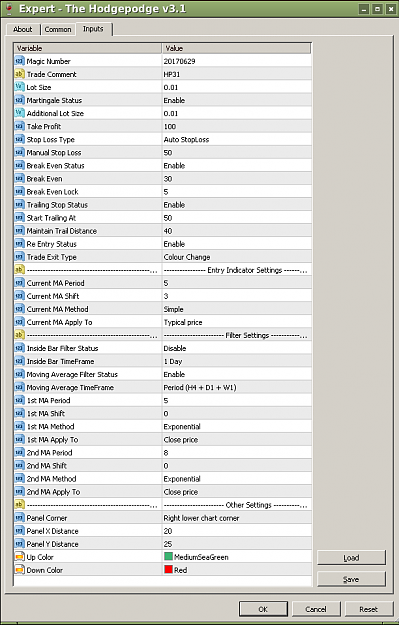Click the icon beside Current MA Period
The width and height of the screenshot is (399, 625).
(x=20, y=283)
